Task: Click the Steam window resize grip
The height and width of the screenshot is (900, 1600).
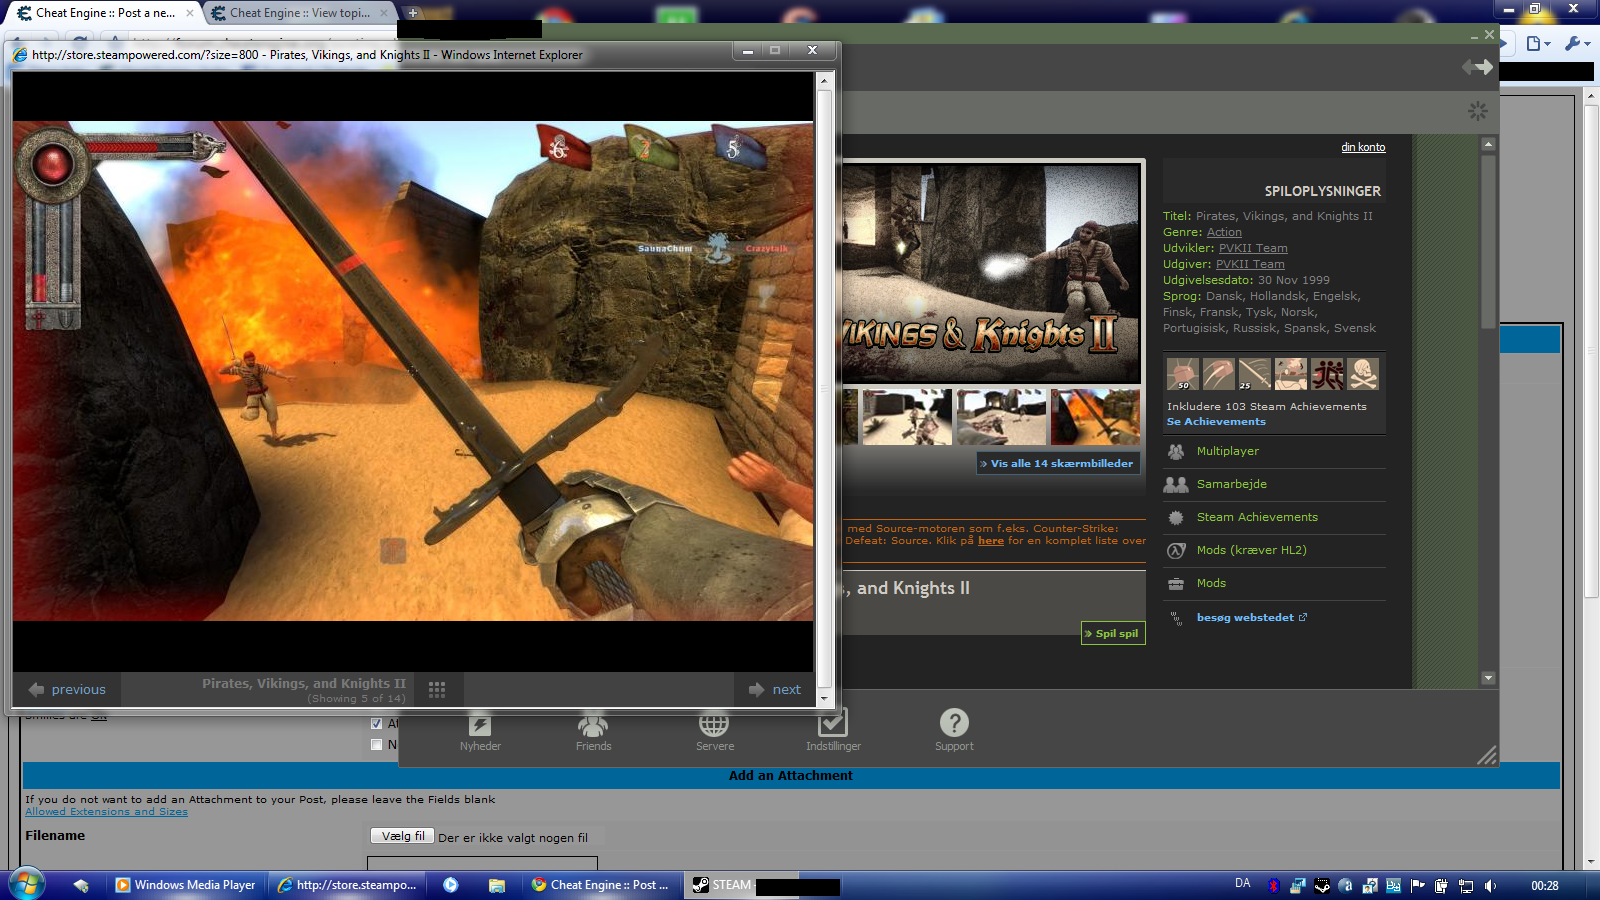Action: pos(1487,756)
